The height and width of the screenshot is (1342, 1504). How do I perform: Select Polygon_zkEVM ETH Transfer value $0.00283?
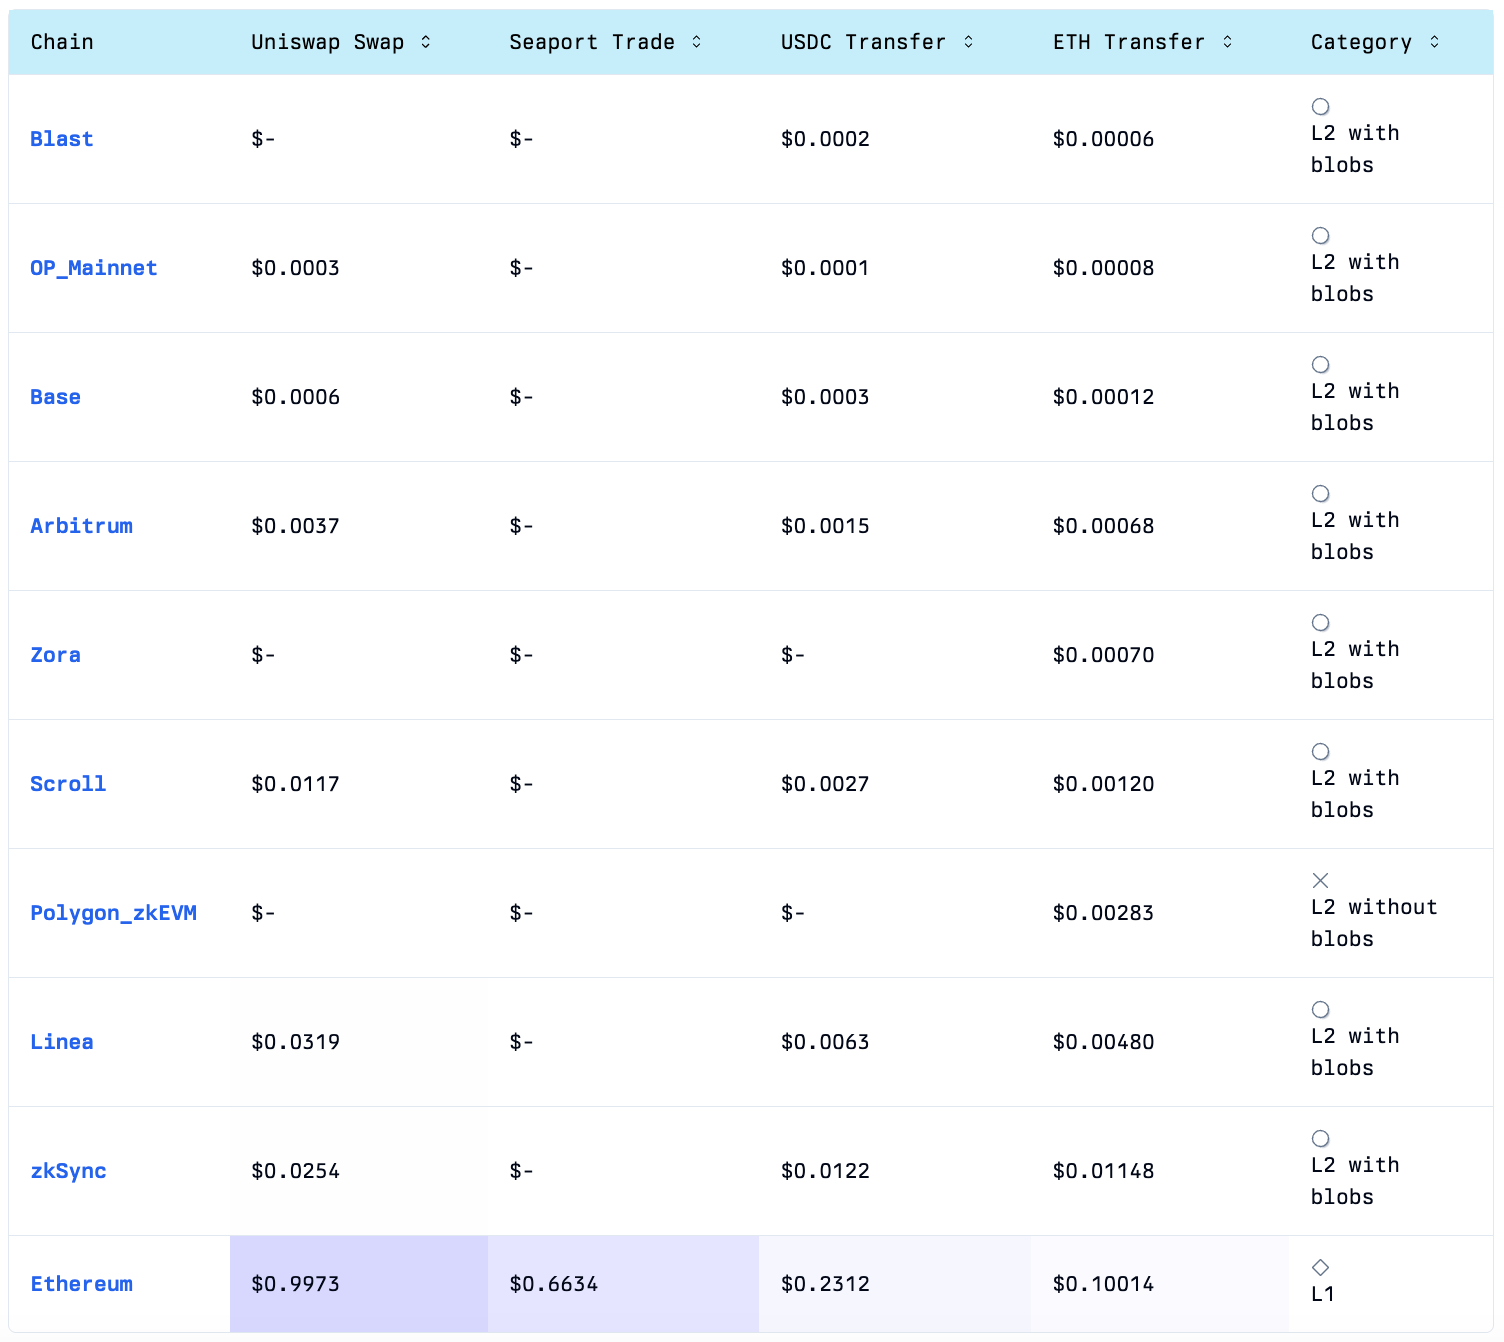[x=1103, y=913]
